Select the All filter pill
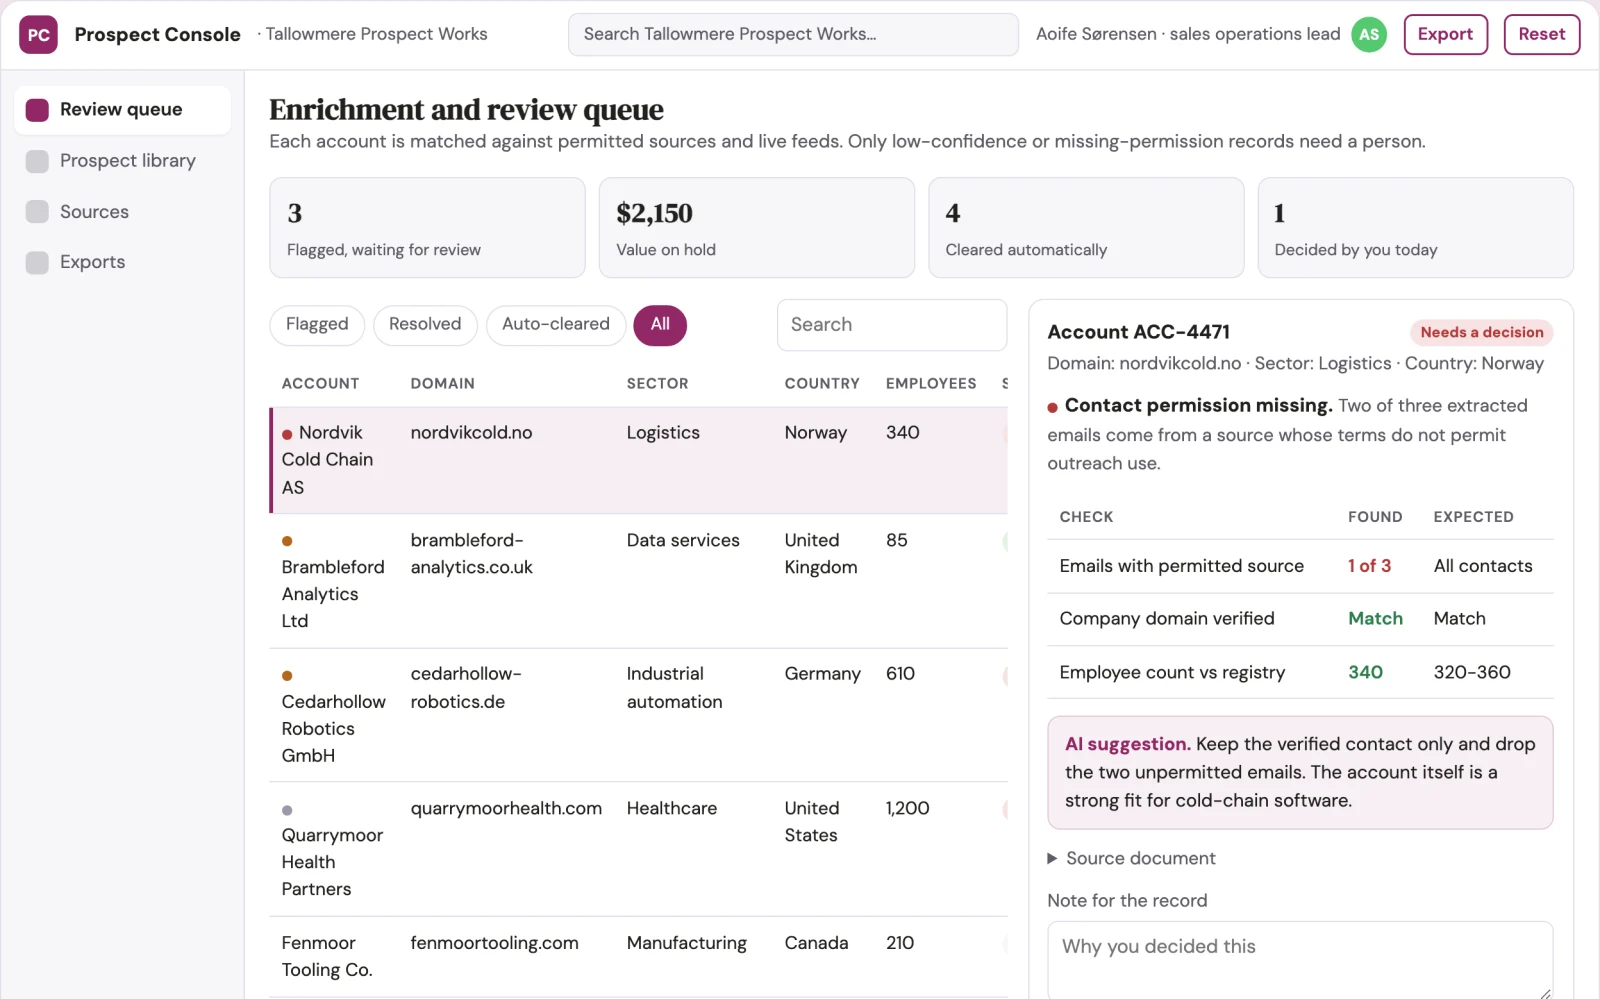 [660, 325]
